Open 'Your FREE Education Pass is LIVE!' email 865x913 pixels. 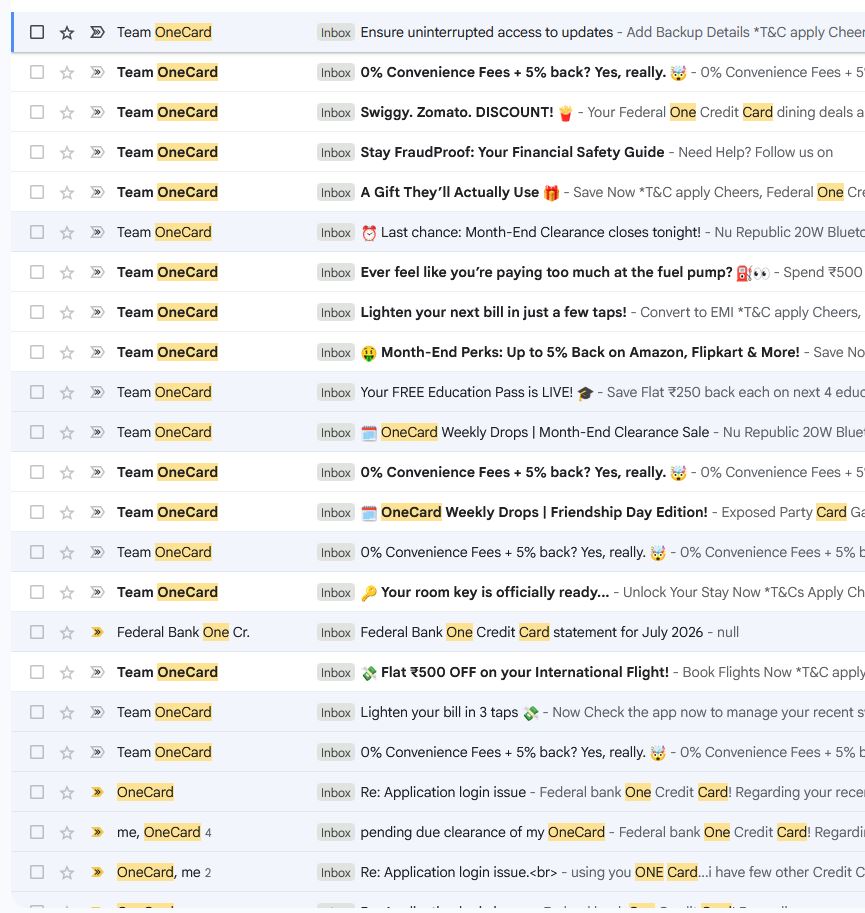pyautogui.click(x=467, y=392)
